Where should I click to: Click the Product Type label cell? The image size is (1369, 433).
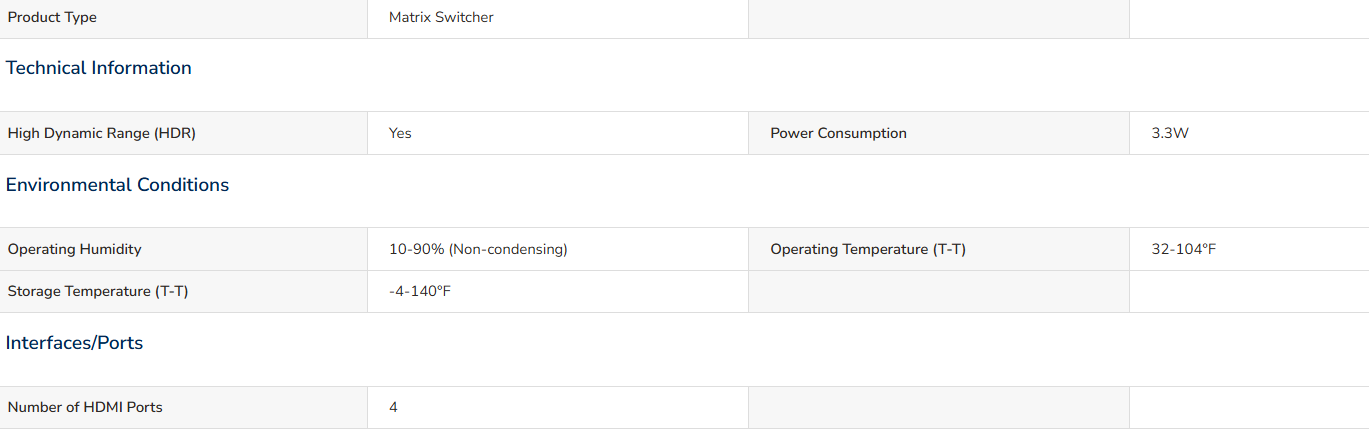click(183, 18)
